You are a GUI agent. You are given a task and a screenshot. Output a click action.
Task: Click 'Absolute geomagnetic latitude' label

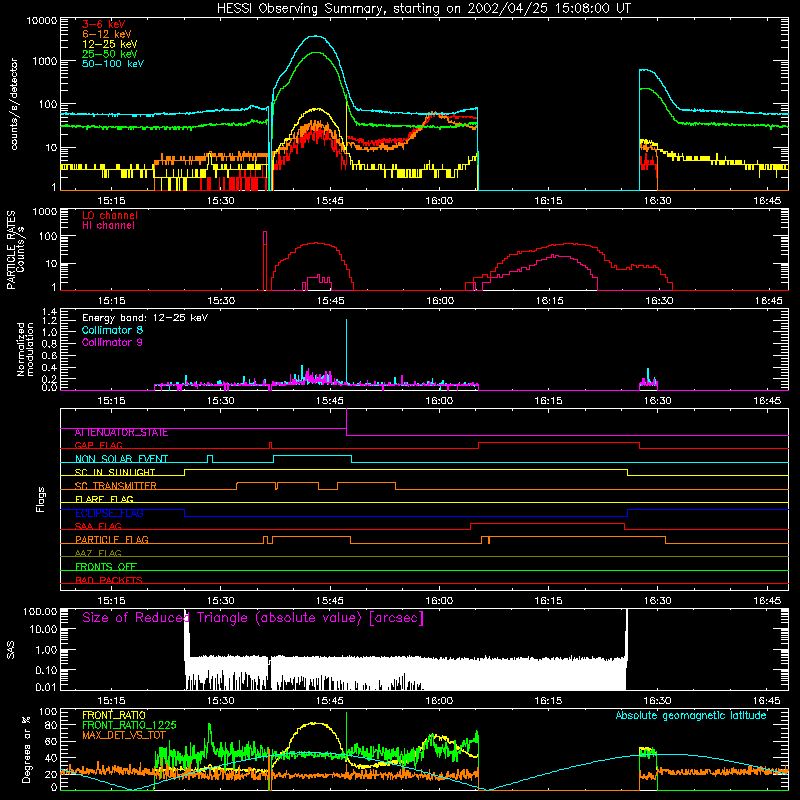click(691, 716)
